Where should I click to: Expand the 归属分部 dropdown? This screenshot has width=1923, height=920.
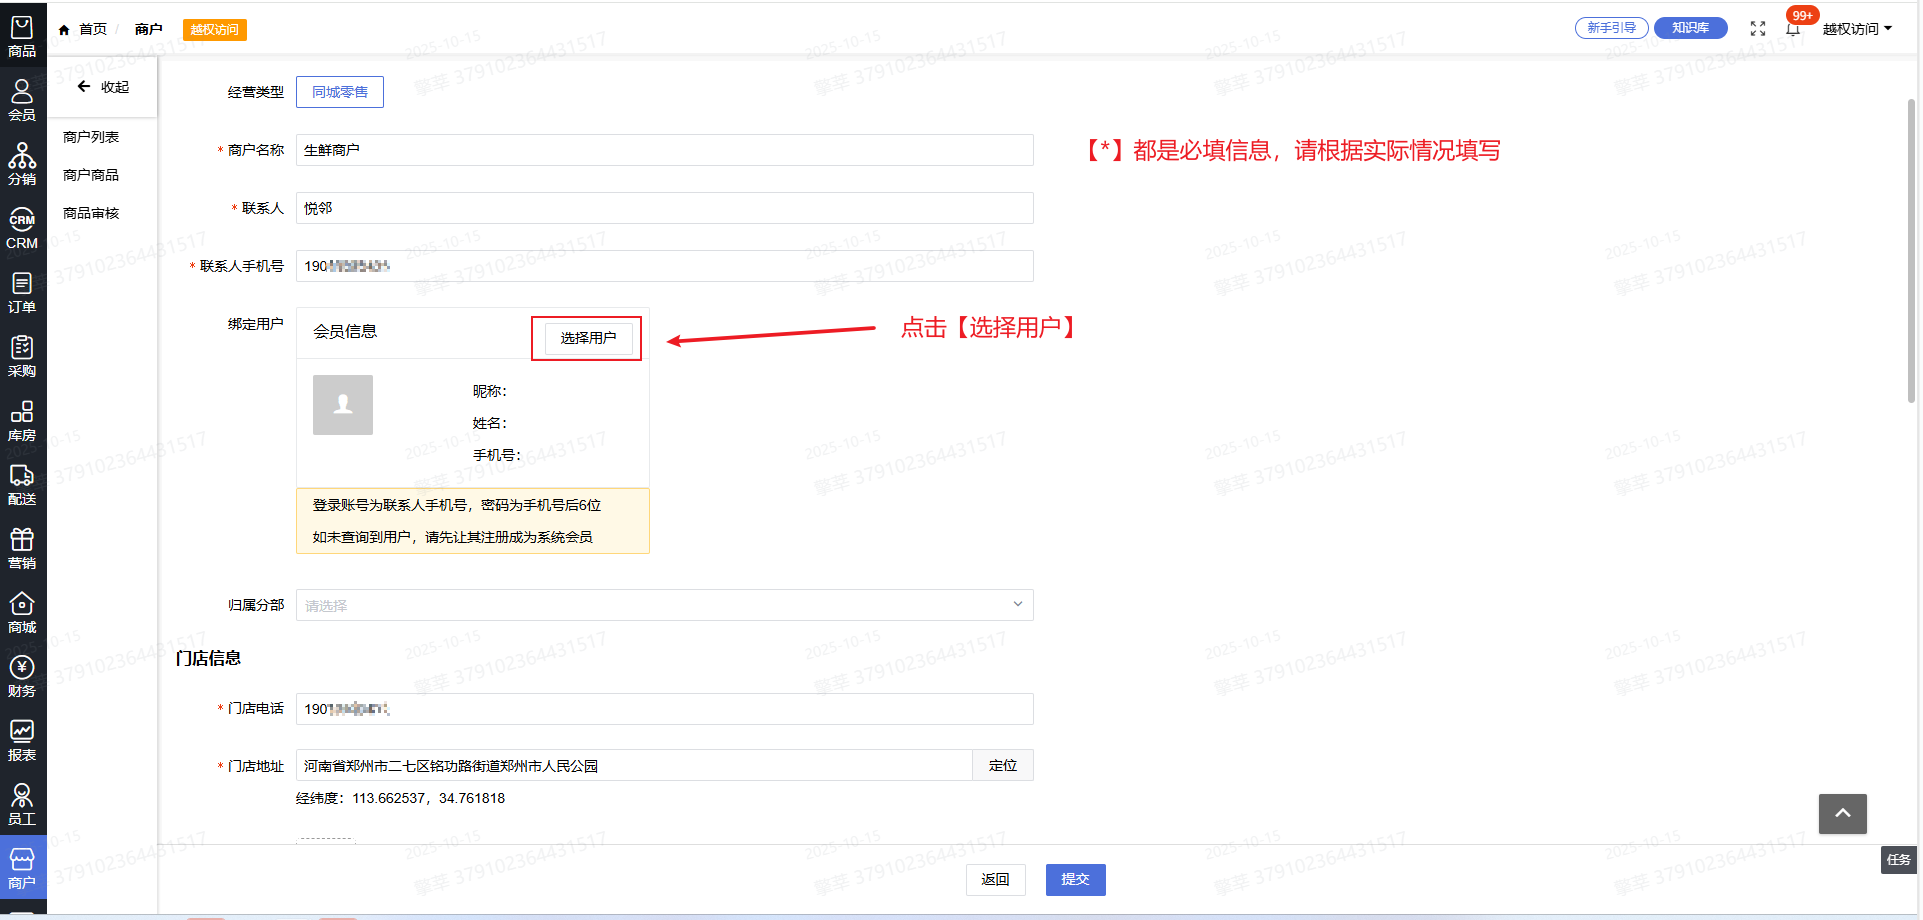664,605
